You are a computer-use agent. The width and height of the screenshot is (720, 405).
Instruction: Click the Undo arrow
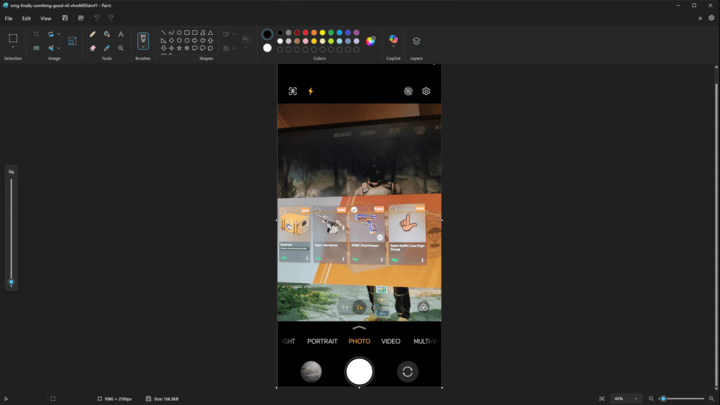tap(97, 18)
